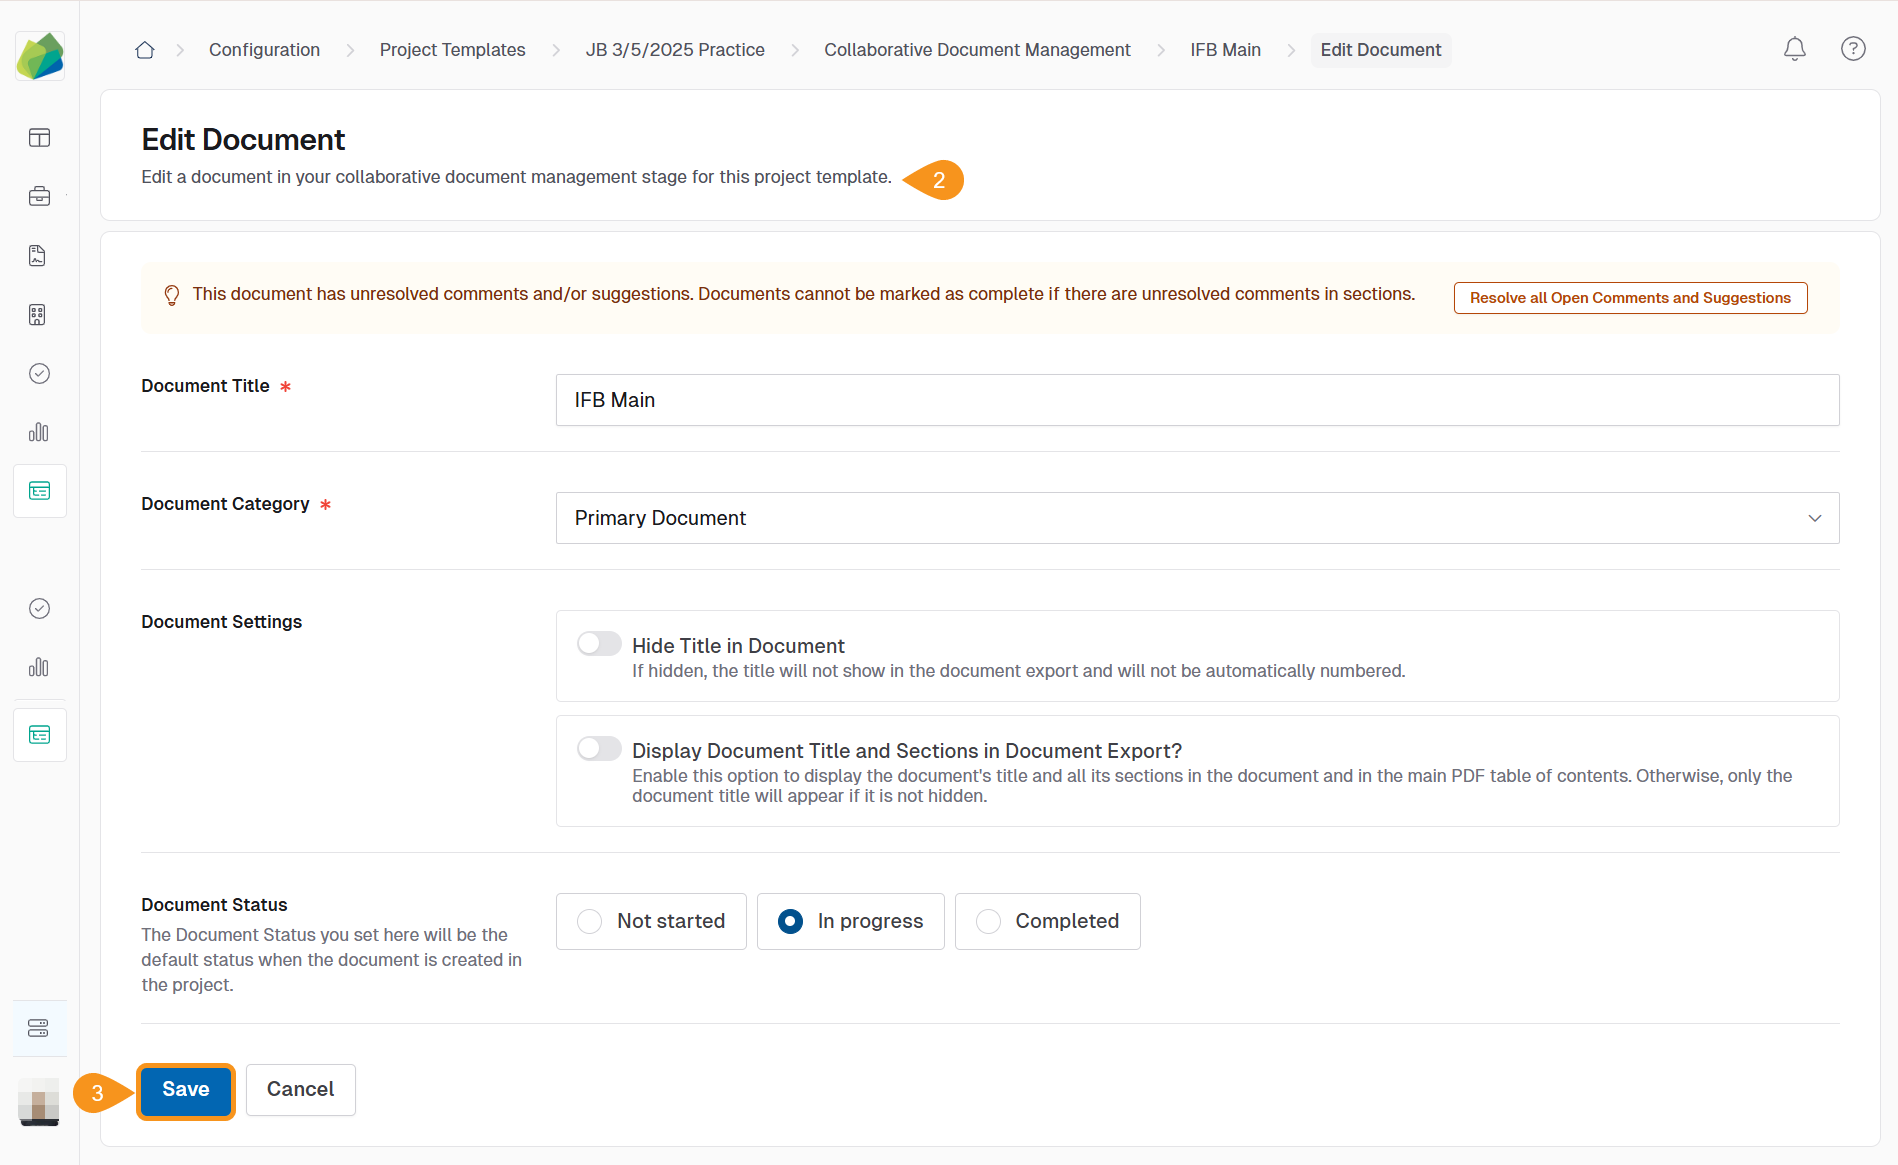Click the briefcase icon in sidebar
Screen dimensions: 1898x1165
39,196
